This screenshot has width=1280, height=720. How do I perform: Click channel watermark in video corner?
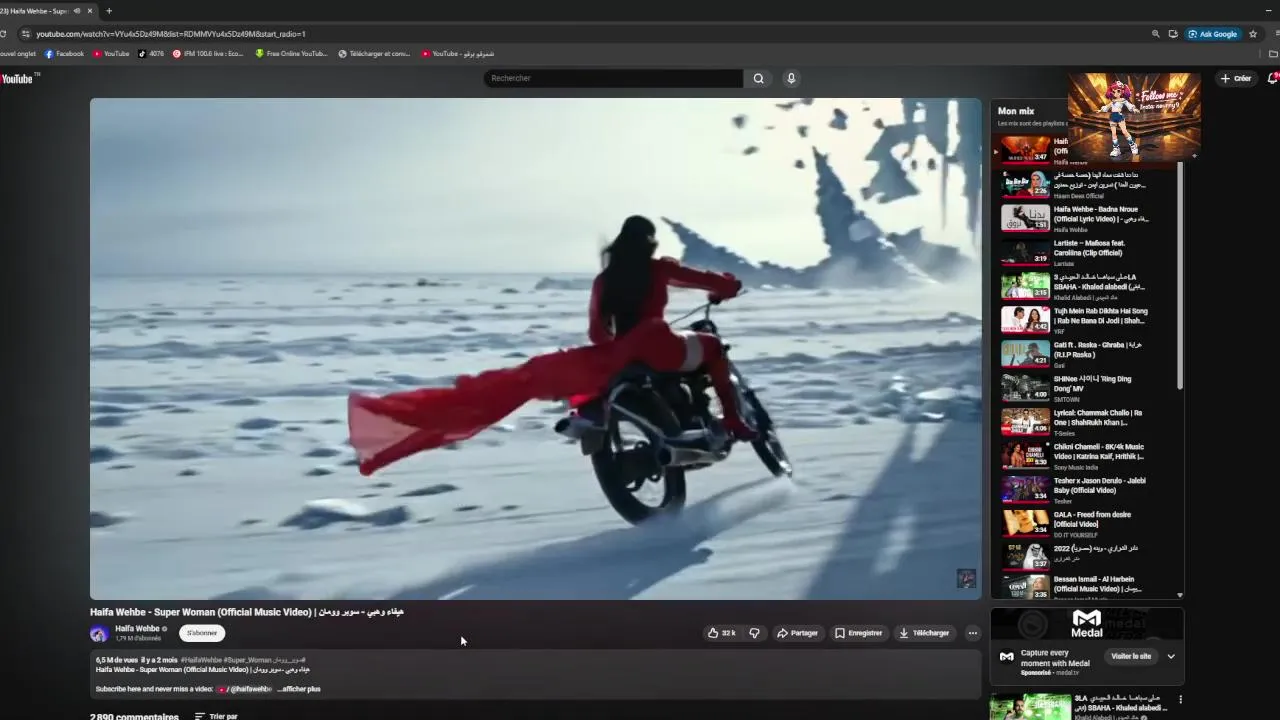pos(966,578)
